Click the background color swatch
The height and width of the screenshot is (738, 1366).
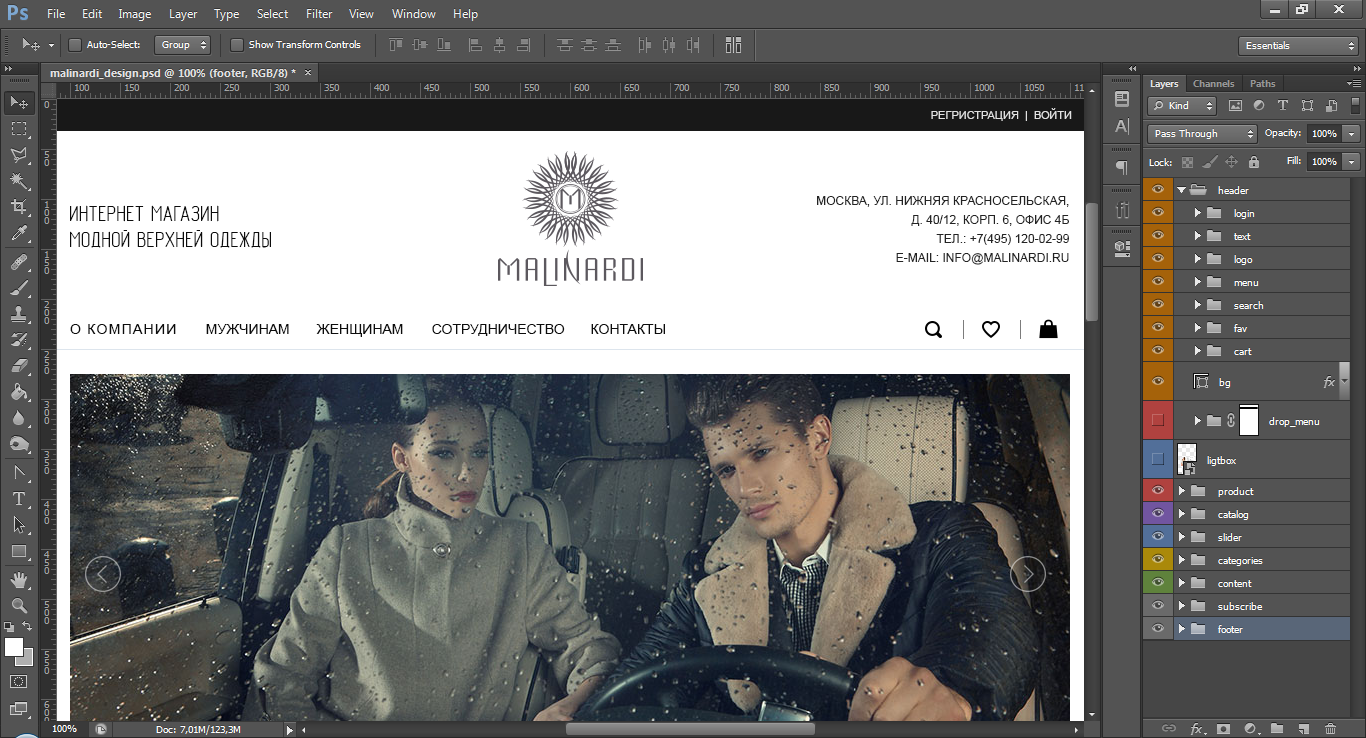[x=26, y=658]
